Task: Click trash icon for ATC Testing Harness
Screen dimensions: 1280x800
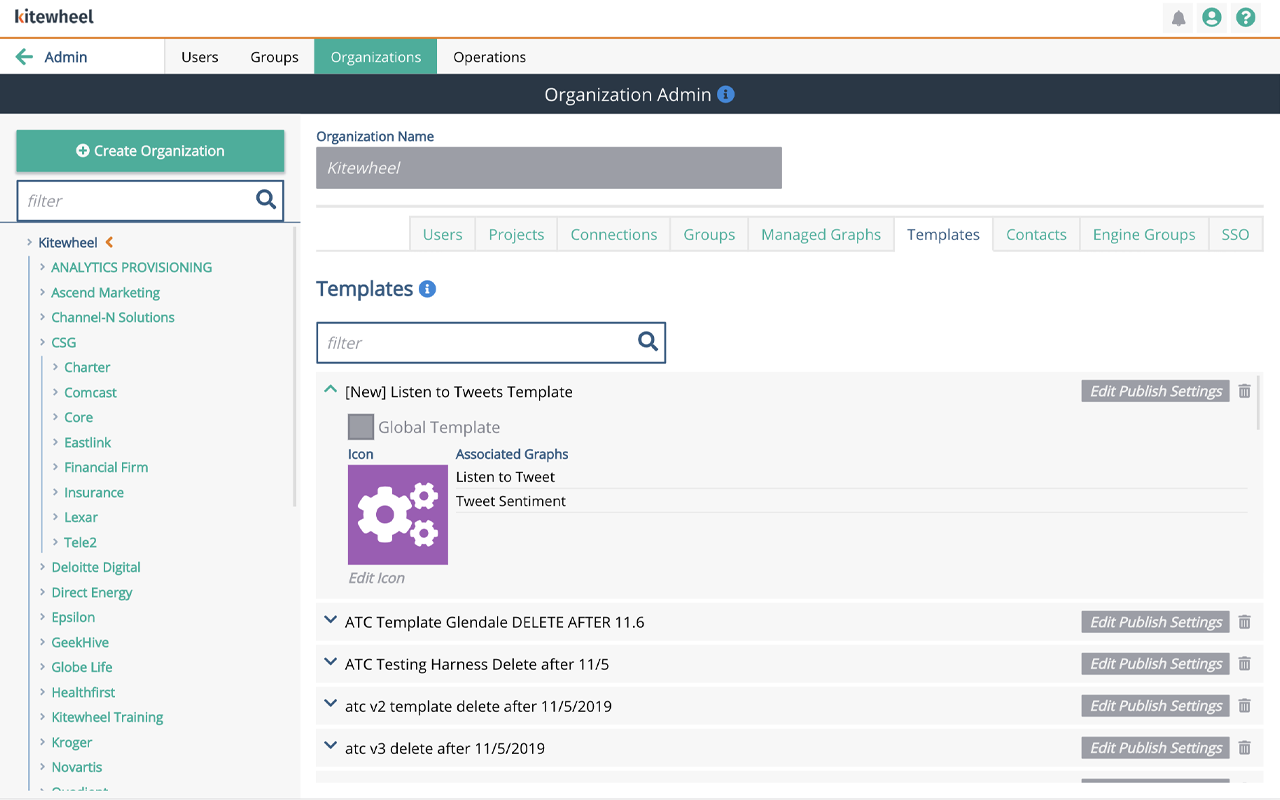Action: click(x=1244, y=664)
